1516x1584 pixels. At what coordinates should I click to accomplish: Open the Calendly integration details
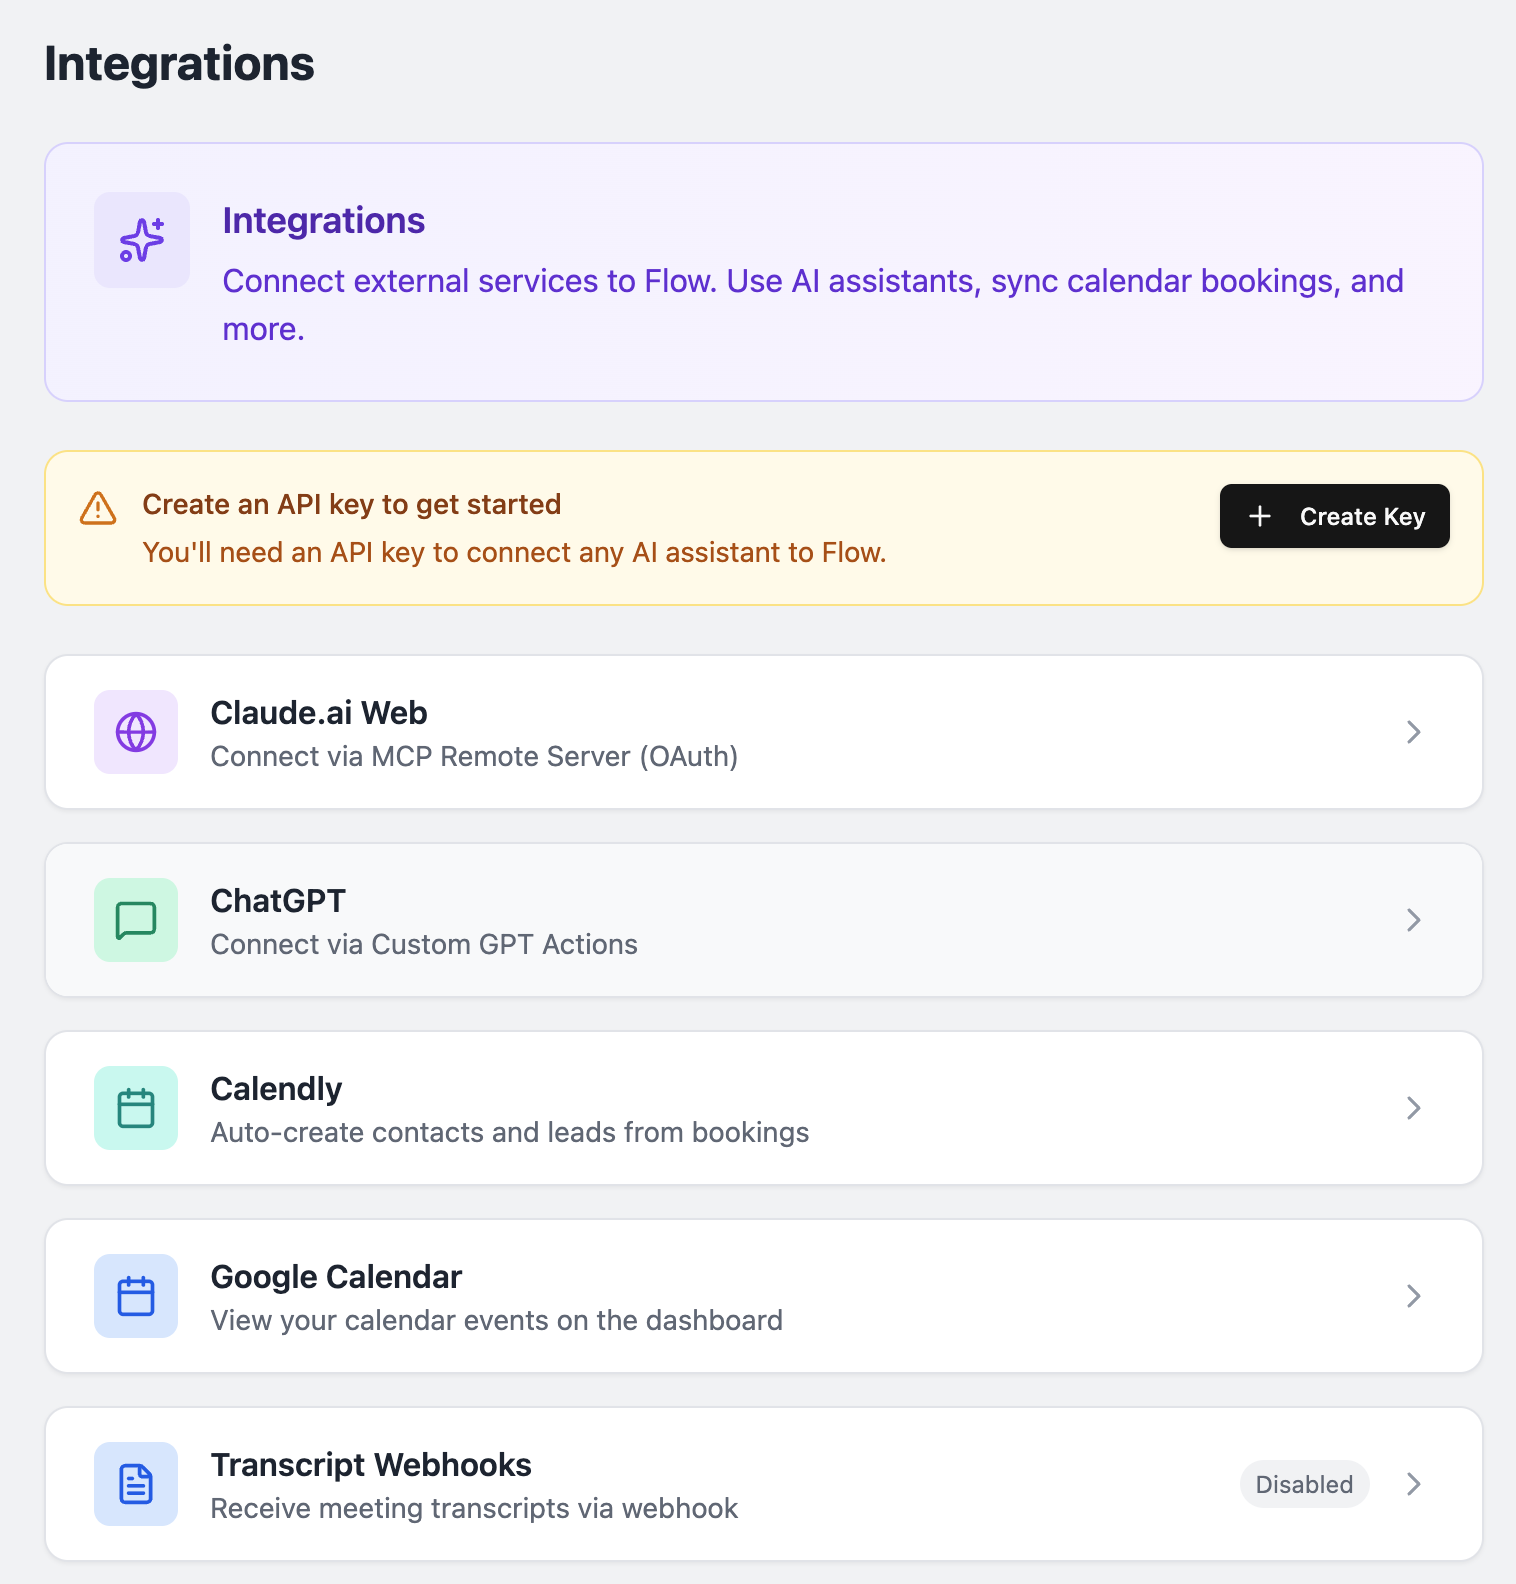pos(760,1108)
